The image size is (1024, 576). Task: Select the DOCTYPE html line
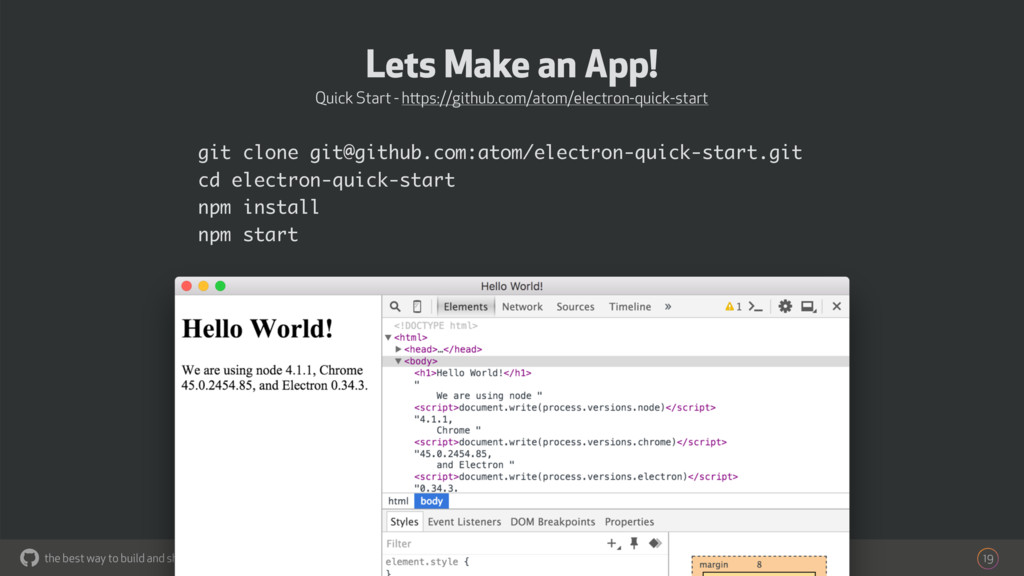pos(435,325)
